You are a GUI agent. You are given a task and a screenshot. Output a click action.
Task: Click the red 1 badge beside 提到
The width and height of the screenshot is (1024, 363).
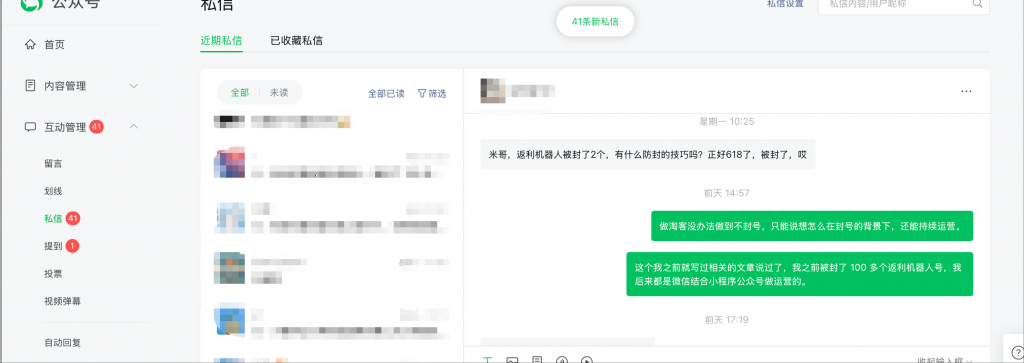72,246
